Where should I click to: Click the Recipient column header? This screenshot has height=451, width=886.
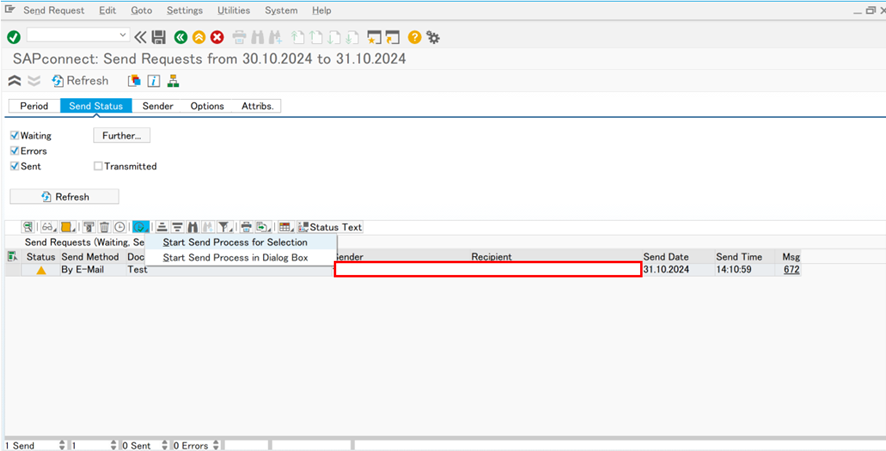(x=492, y=257)
